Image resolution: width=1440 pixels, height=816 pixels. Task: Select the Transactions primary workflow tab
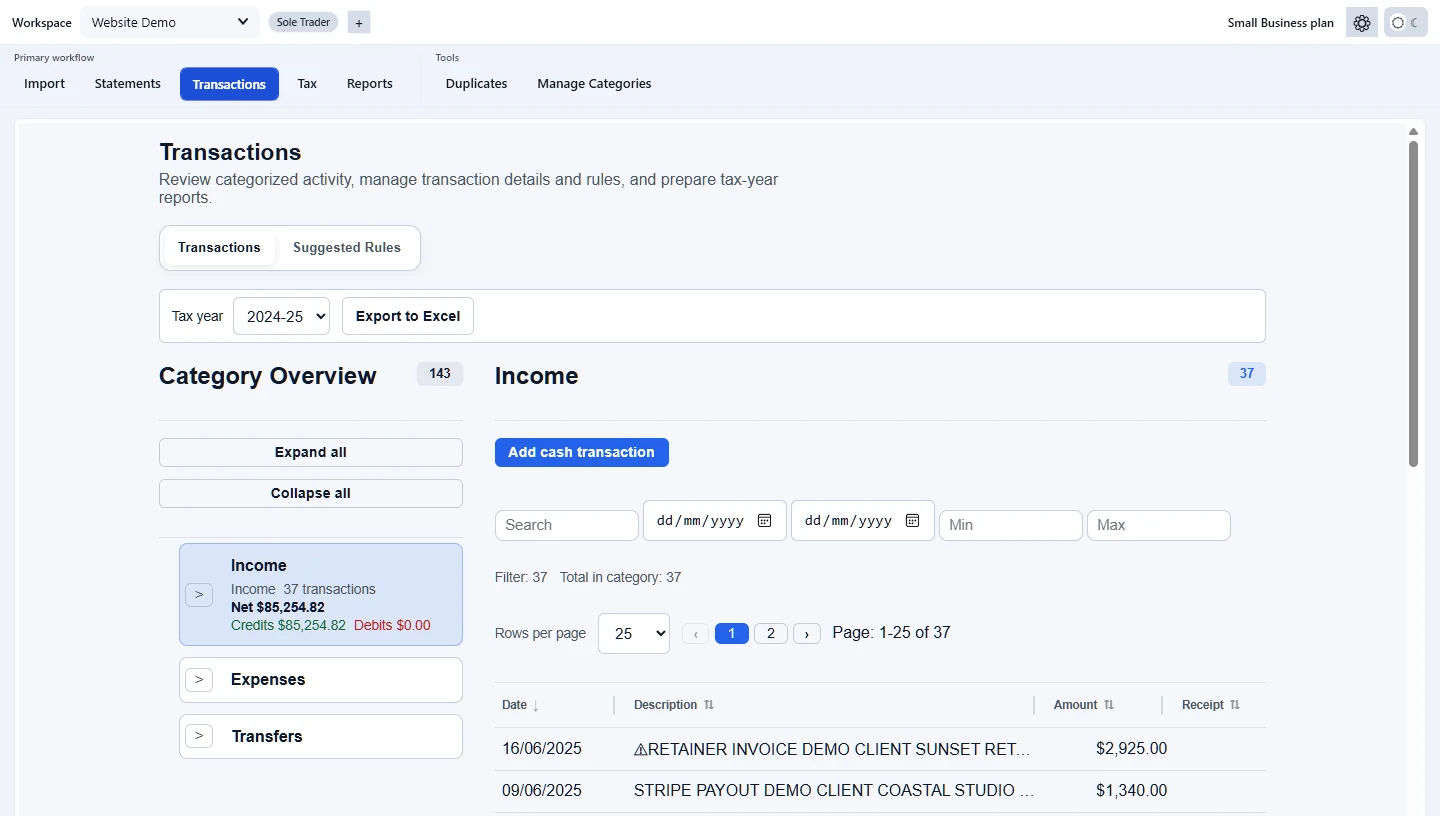coord(229,84)
